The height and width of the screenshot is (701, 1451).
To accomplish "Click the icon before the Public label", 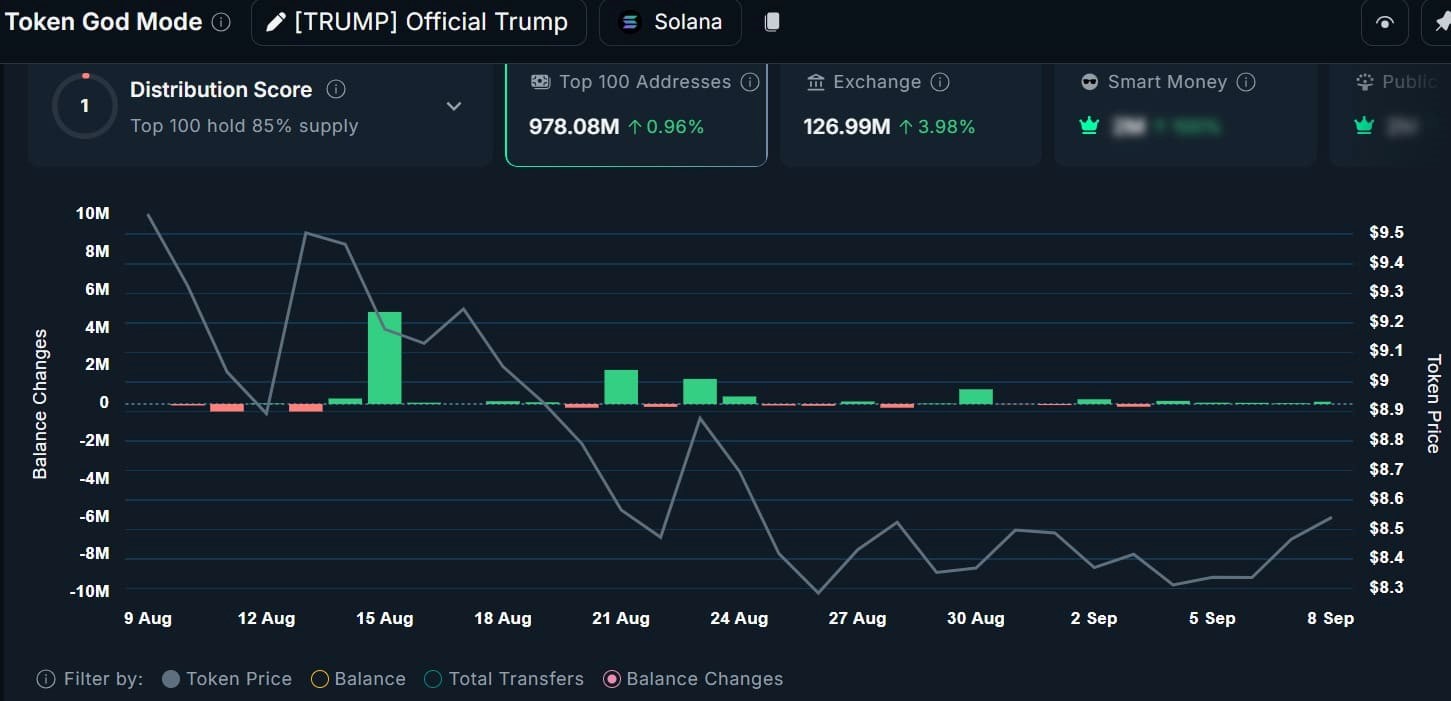I will click(x=1365, y=82).
